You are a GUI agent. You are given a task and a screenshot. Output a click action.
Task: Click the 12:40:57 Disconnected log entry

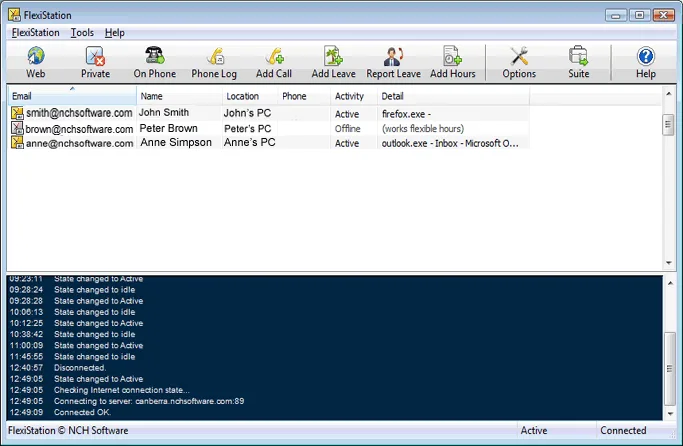click(57, 368)
